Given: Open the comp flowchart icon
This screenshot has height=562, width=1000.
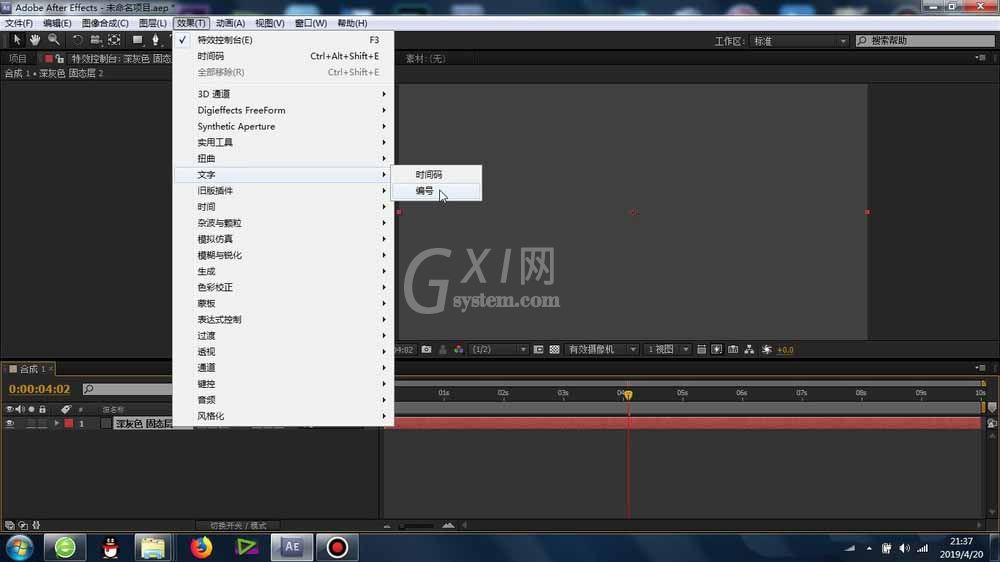Looking at the screenshot, I should (x=749, y=350).
